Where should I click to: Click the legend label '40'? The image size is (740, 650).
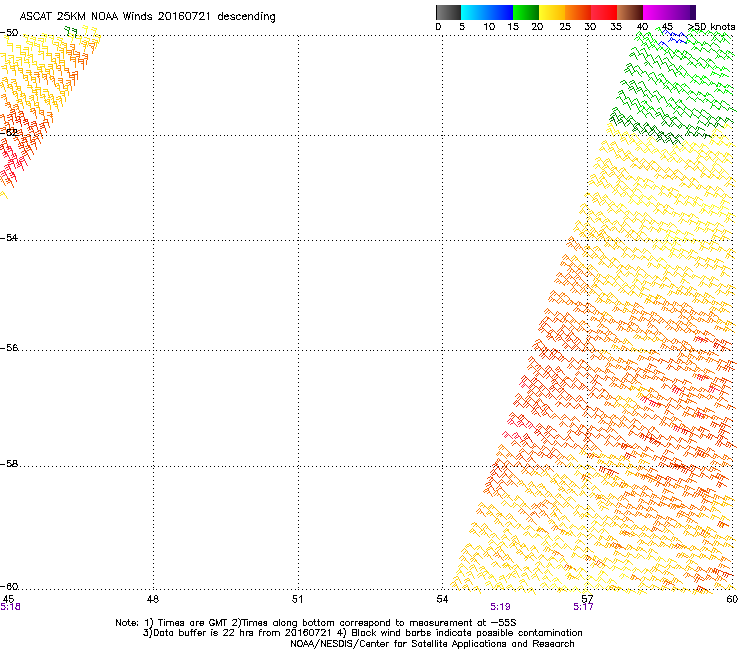point(642,27)
